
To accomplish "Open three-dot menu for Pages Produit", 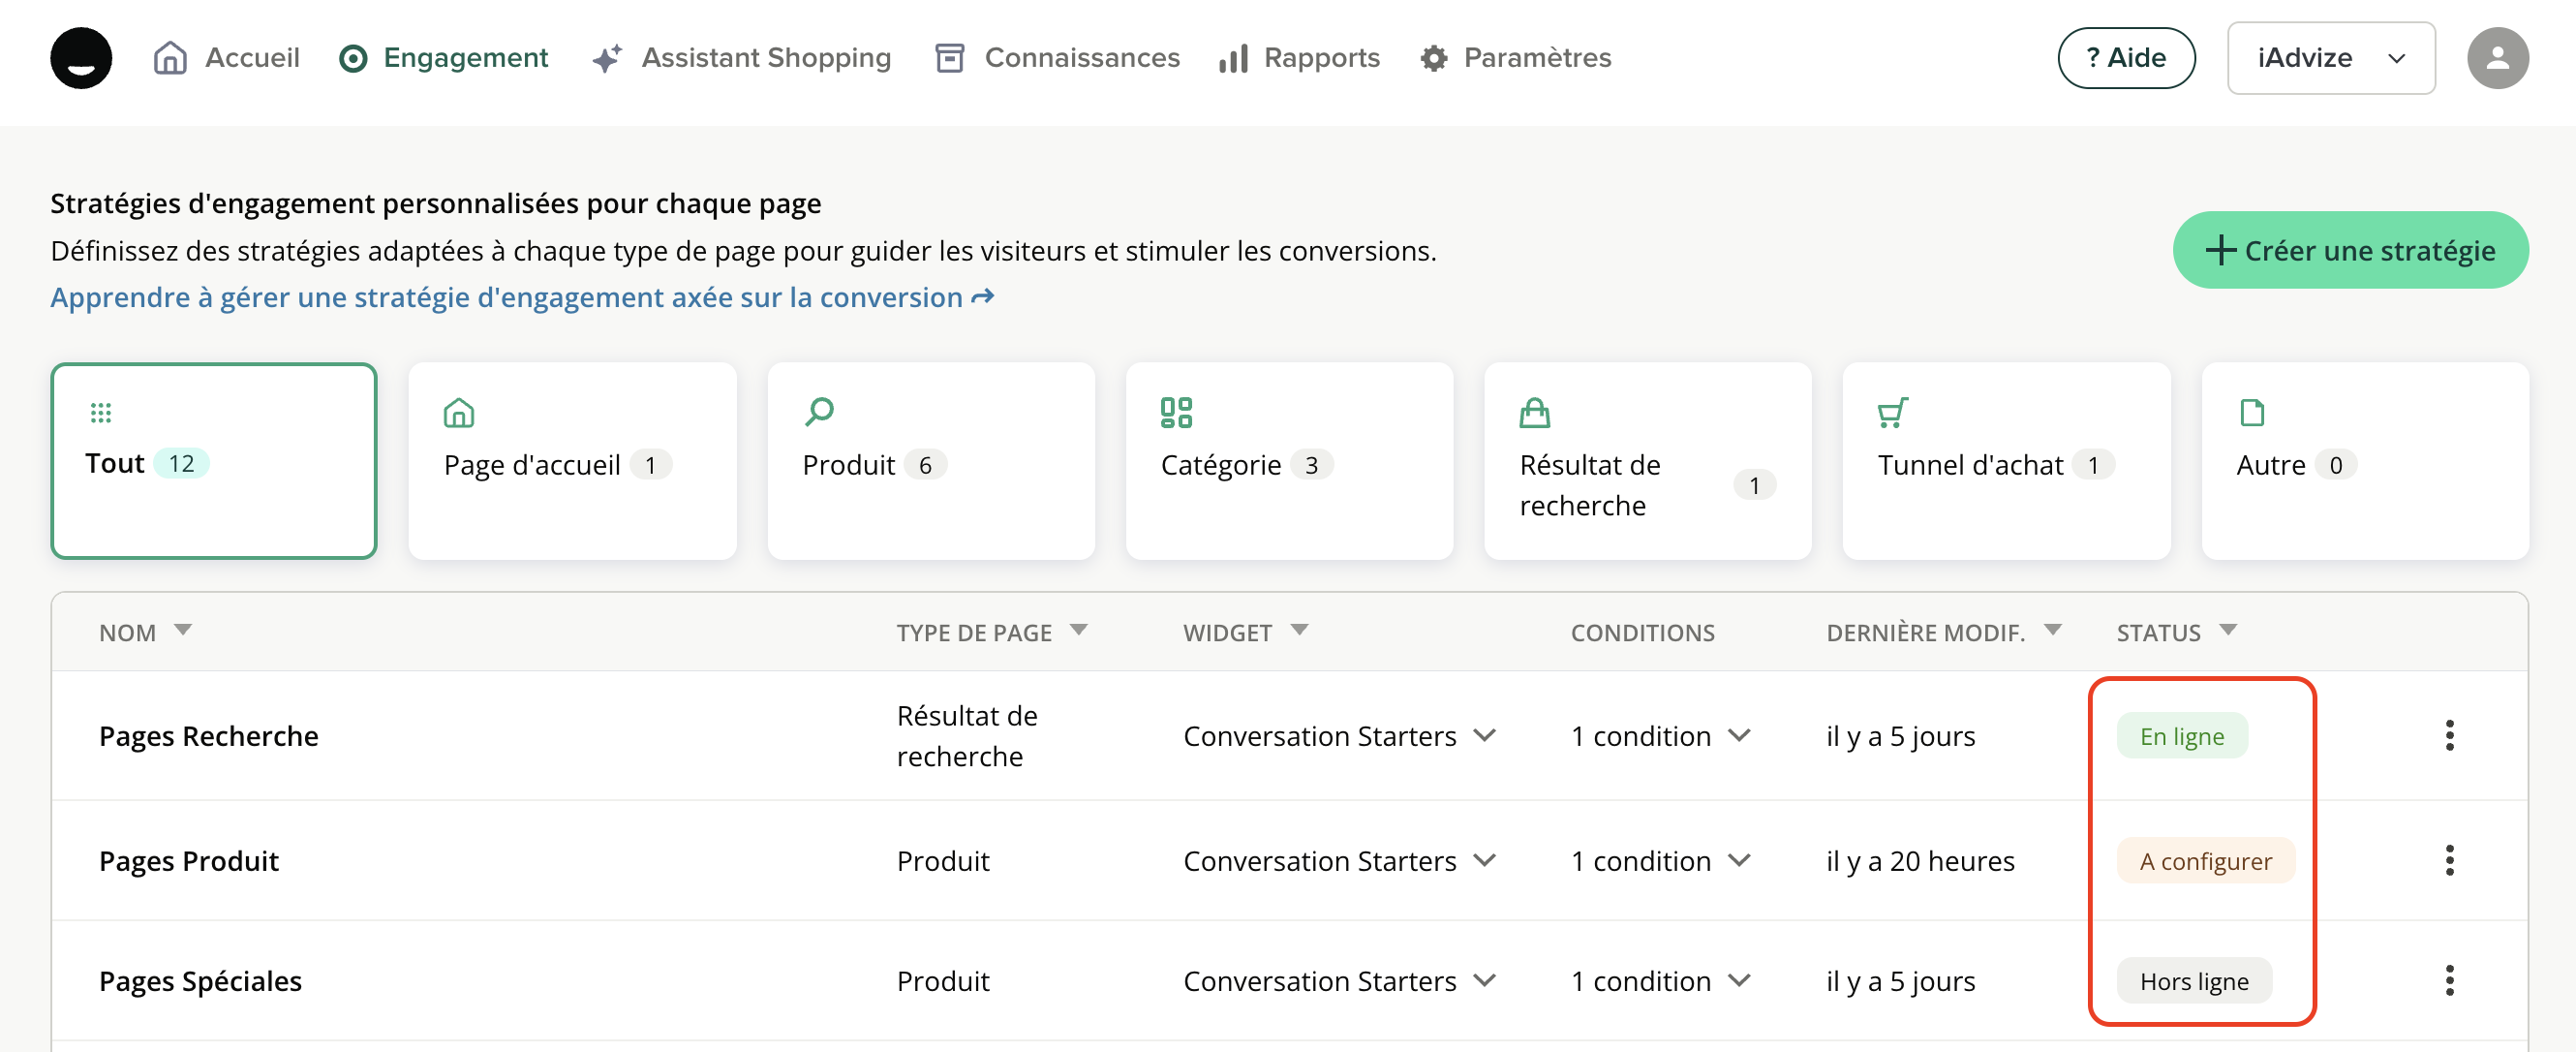I will (2449, 860).
